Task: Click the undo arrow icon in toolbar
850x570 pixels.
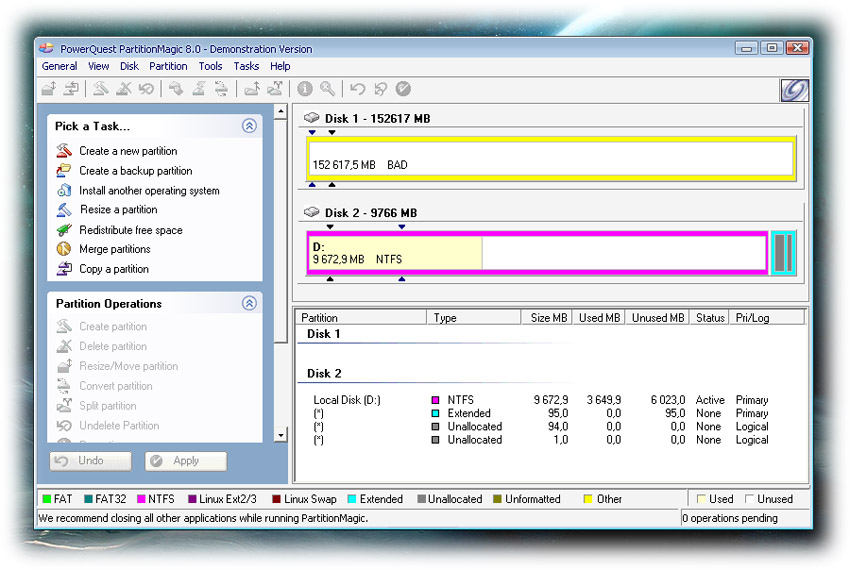Action: 357,89
